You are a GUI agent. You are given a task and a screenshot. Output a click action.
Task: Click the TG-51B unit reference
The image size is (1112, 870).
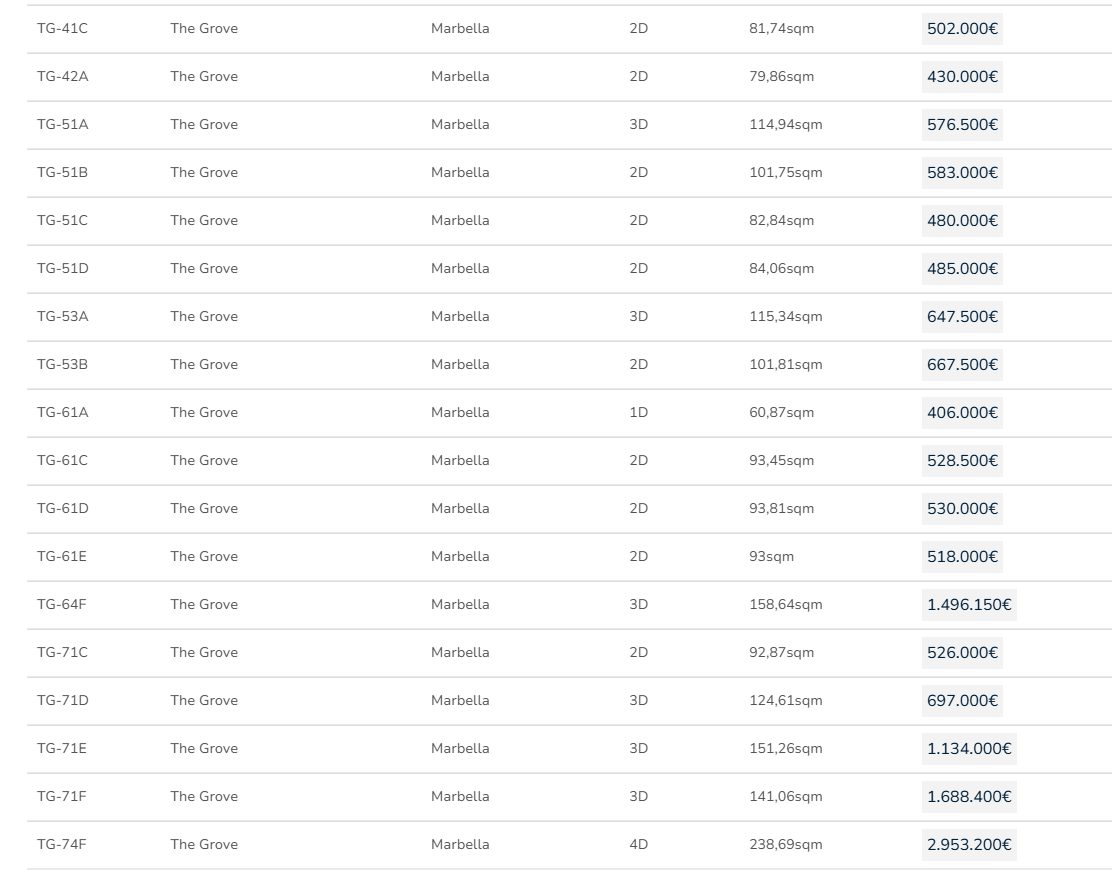pyautogui.click(x=62, y=173)
